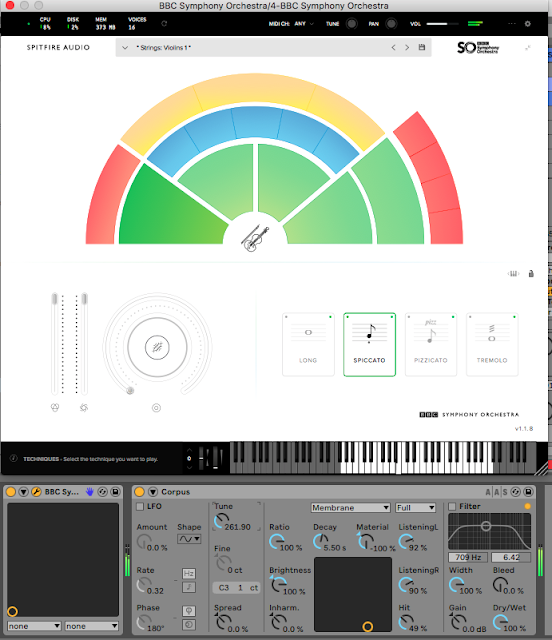
Task: Click the XY pad marker on BBC device
Action: tap(12, 611)
